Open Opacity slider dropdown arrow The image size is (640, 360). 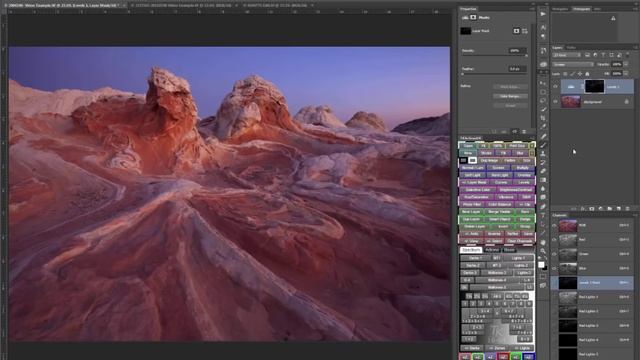[626, 64]
